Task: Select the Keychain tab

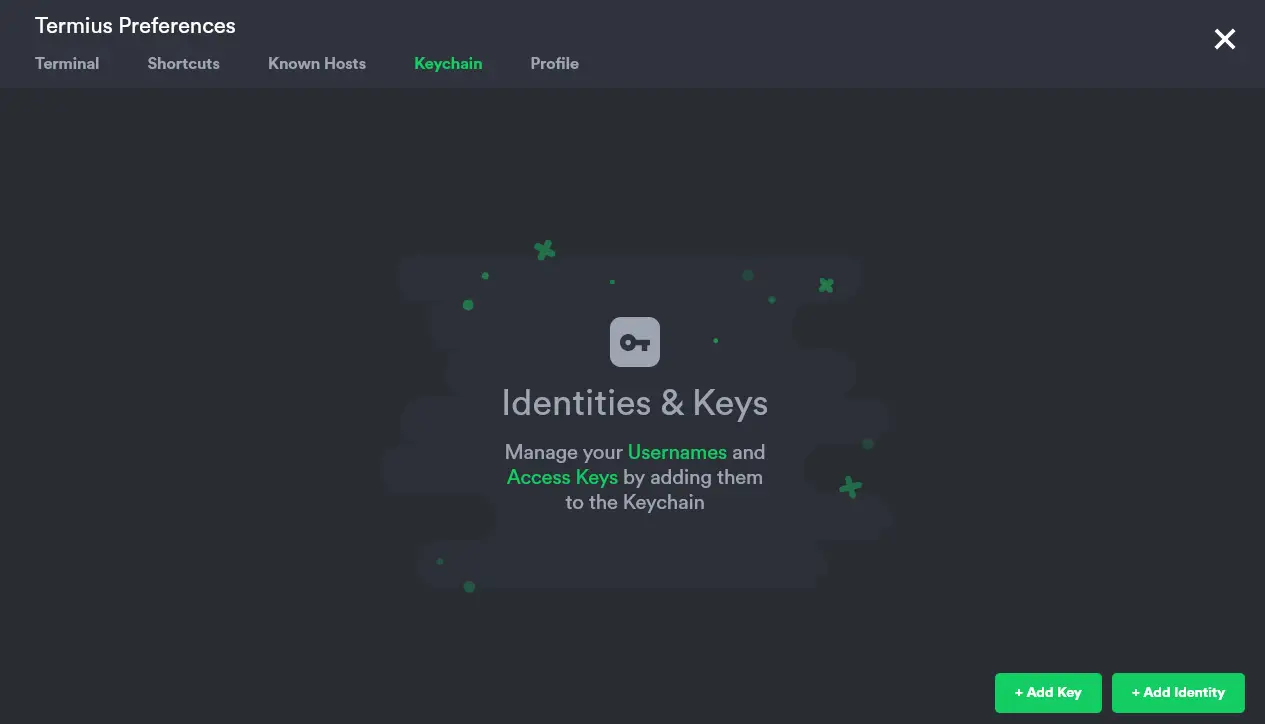Action: click(448, 63)
